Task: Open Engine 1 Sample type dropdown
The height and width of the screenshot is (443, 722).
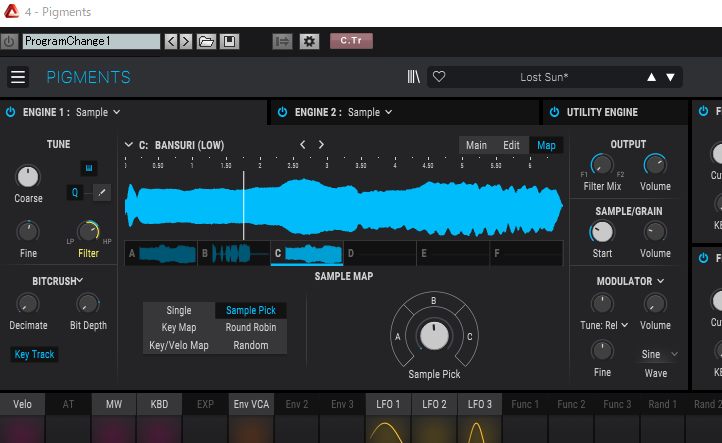Action: [98, 112]
